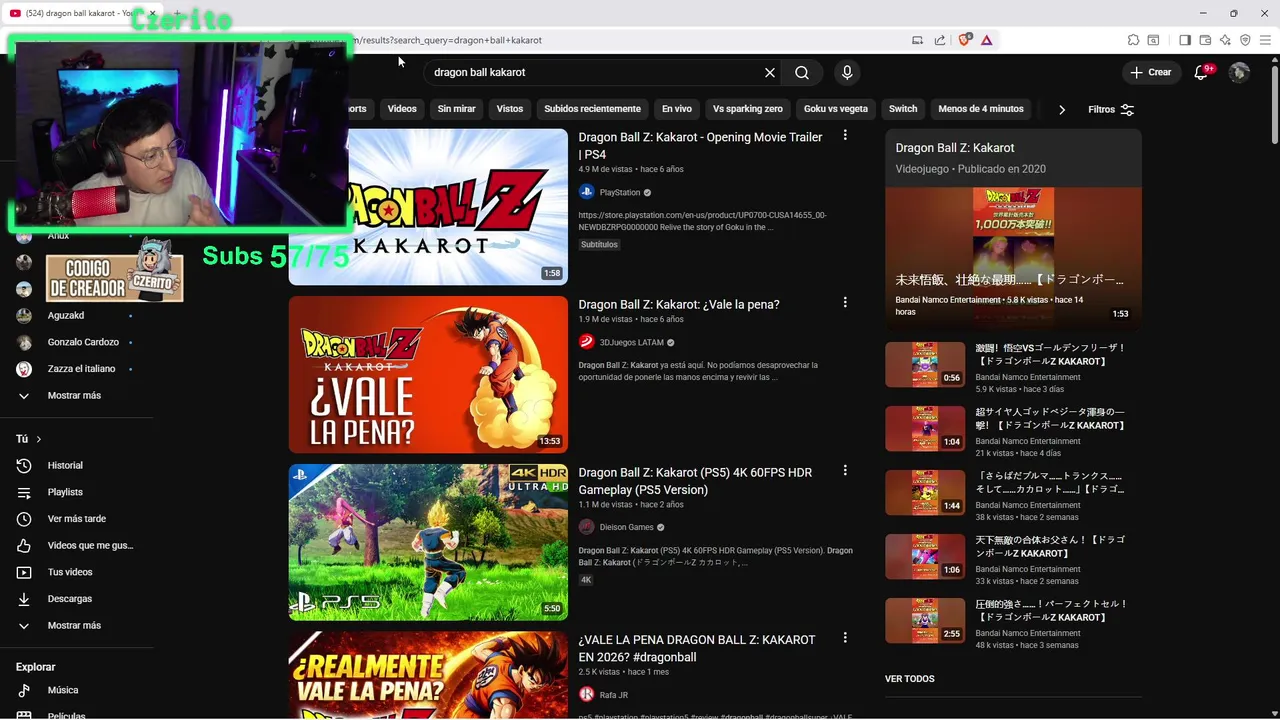Open Ver más tarde in sidebar

coord(76,519)
